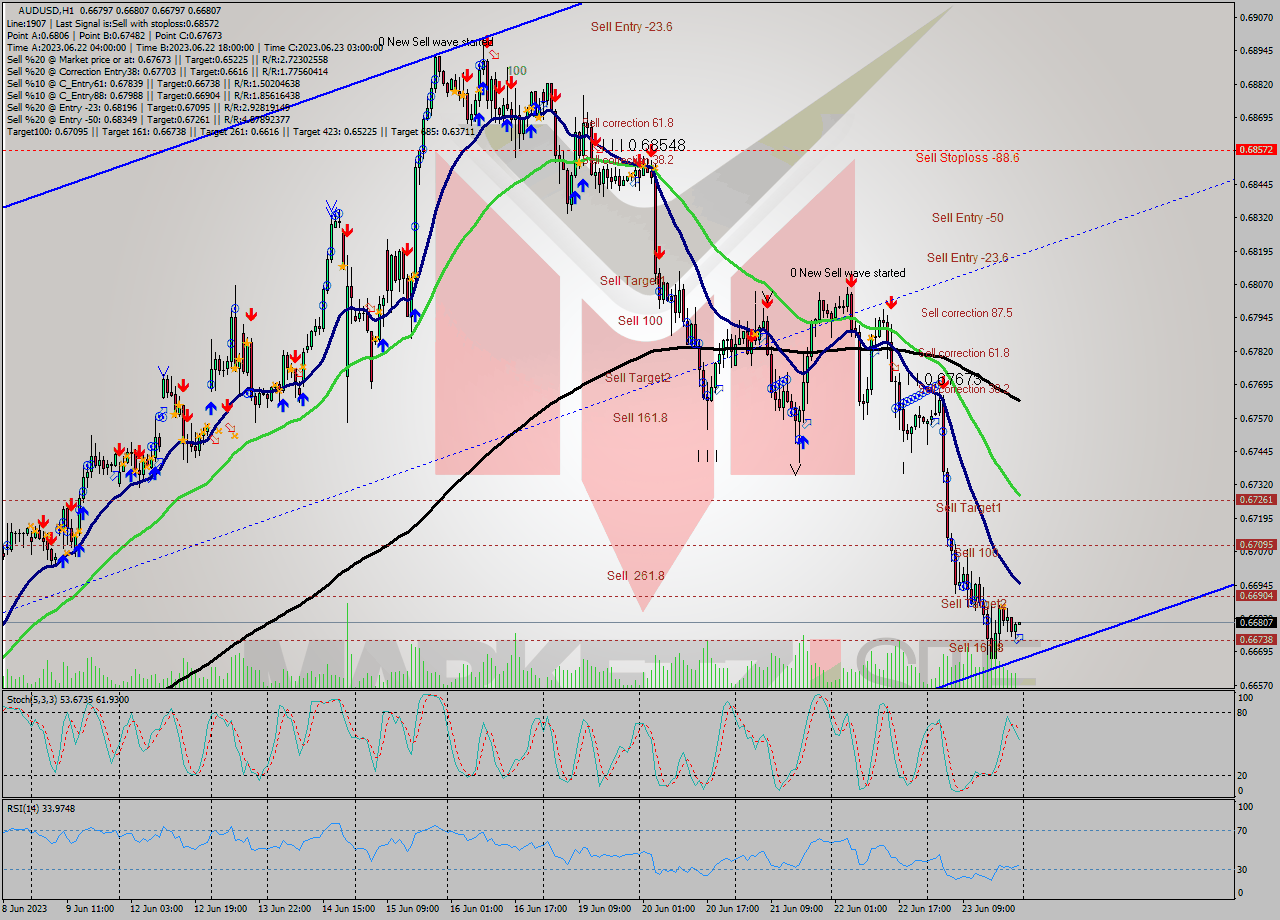This screenshot has height=920, width=1280.
Task: Click the '16 Jun 17:00' time label
Action: 540,909
